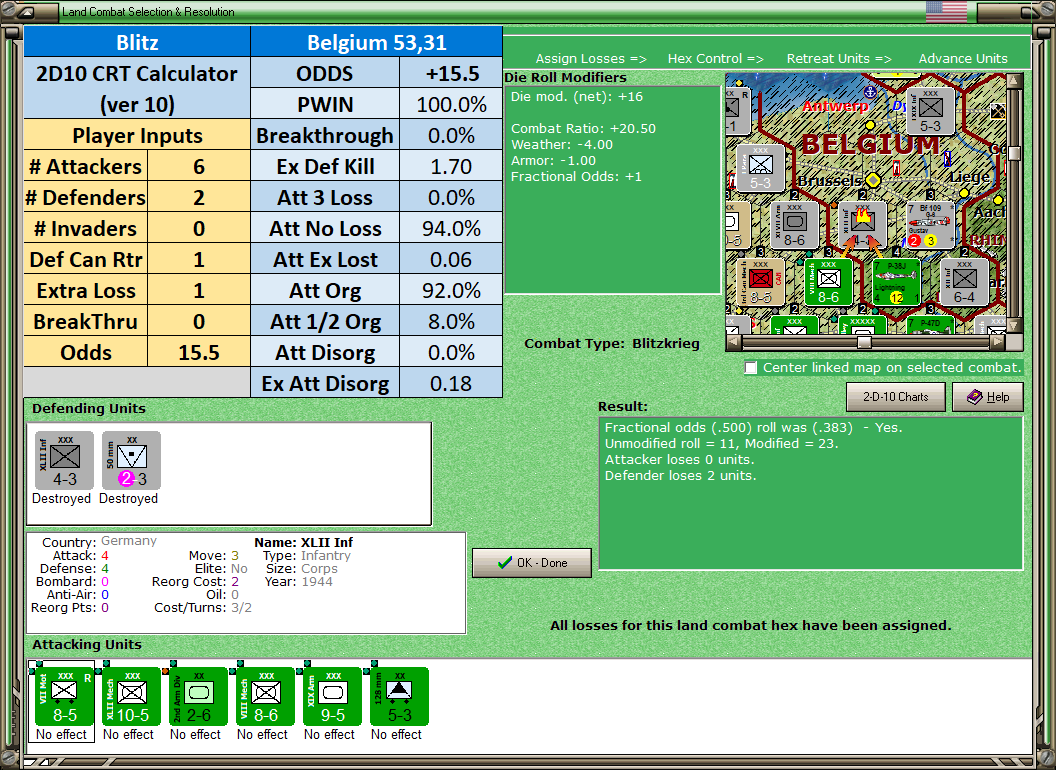
Task: Click the Die mod. (net): +16 line
Action: pyautogui.click(x=576, y=96)
